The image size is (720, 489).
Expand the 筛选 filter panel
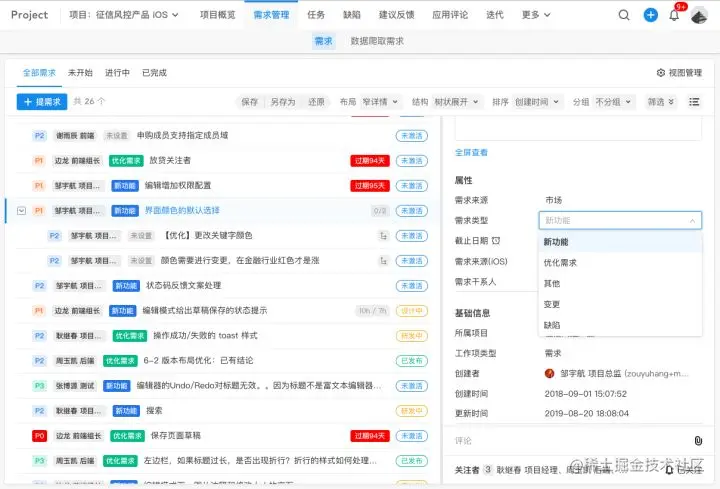[x=660, y=101]
